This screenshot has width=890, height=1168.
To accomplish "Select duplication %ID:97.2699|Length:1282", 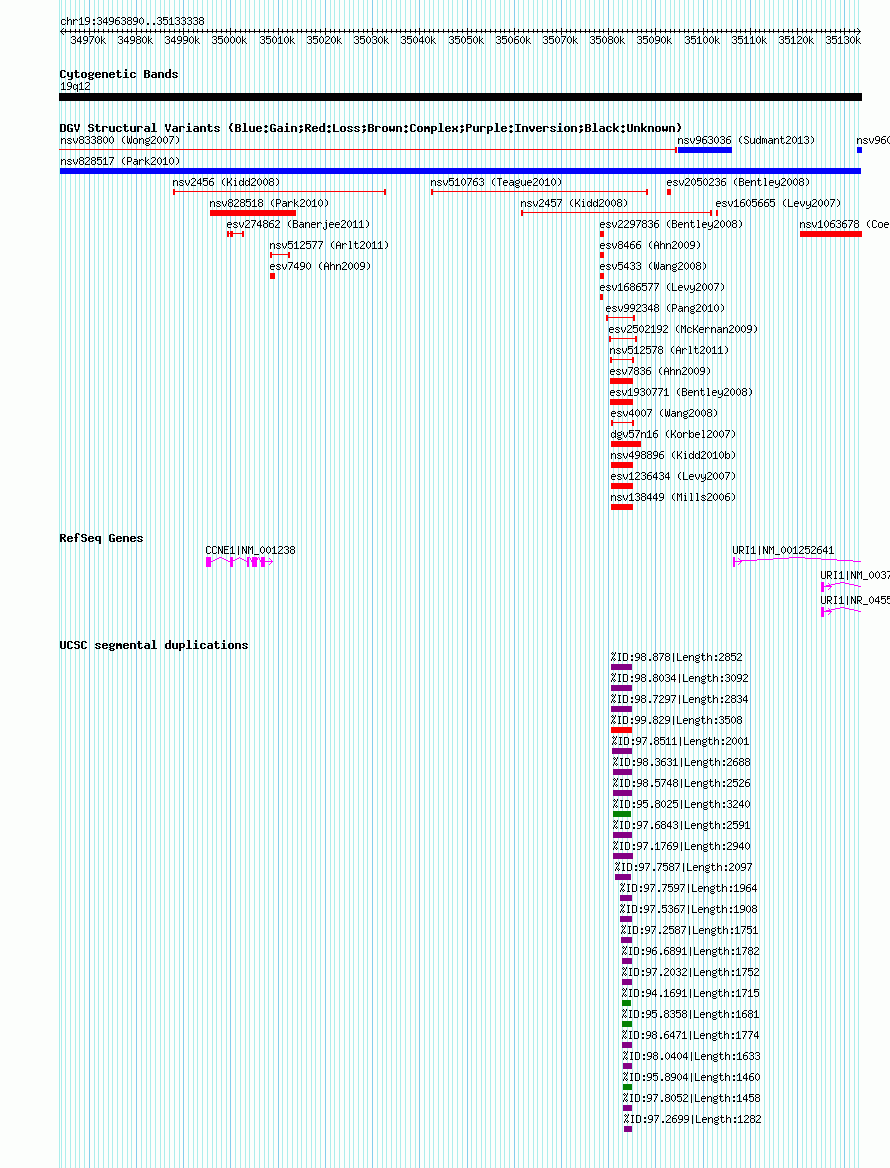I will click(692, 1118).
